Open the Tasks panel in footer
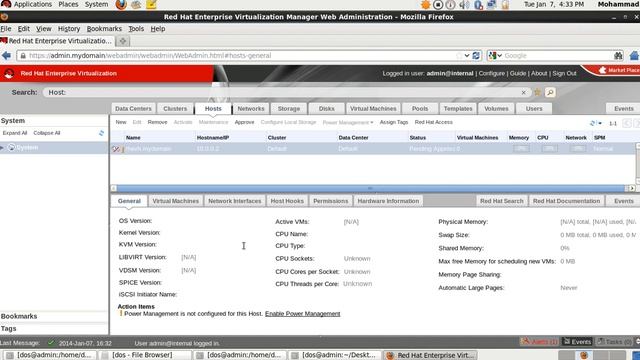640x360 pixels. [614, 342]
